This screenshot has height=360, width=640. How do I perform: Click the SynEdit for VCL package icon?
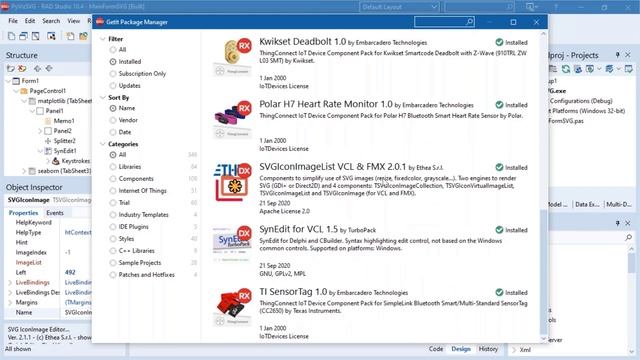pyautogui.click(x=232, y=244)
